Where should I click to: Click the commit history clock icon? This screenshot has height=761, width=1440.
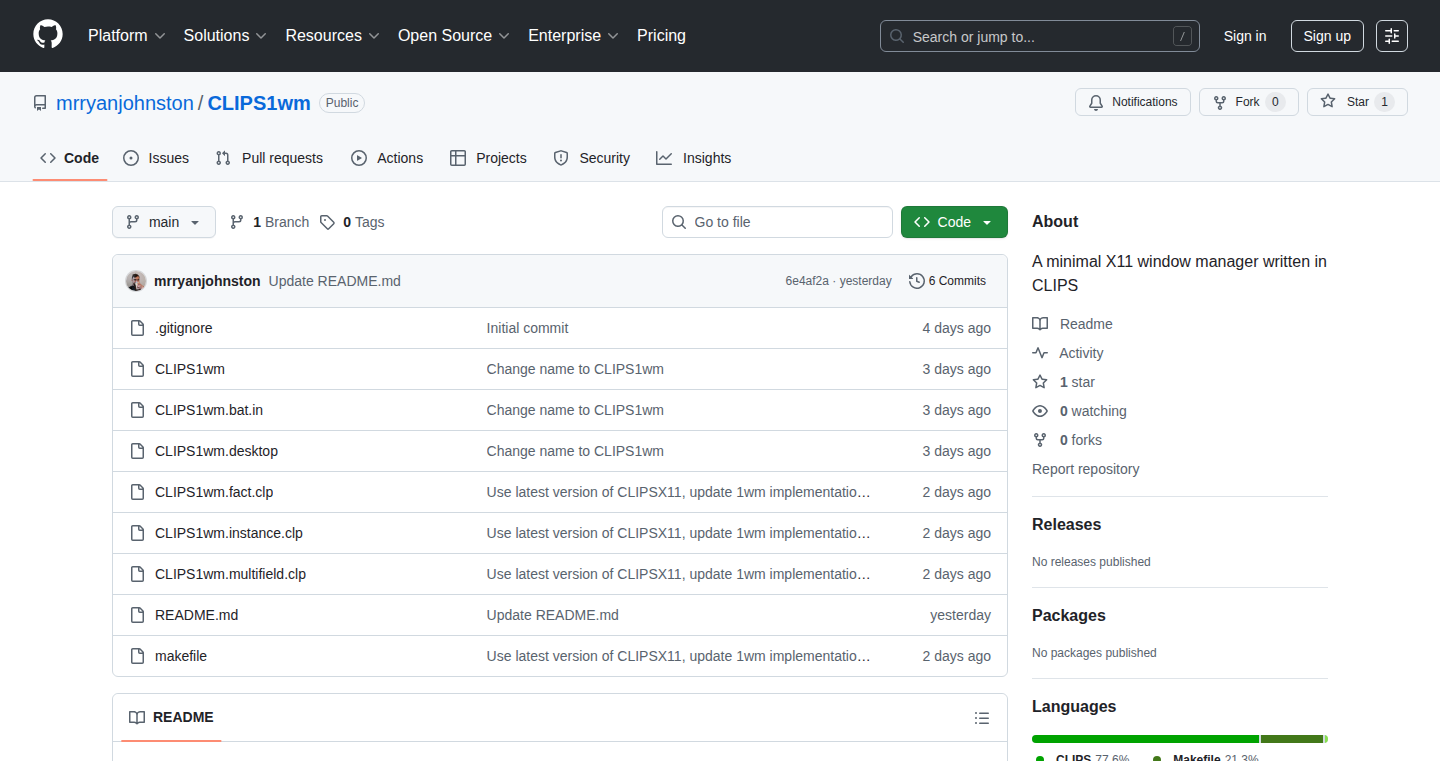pos(916,281)
